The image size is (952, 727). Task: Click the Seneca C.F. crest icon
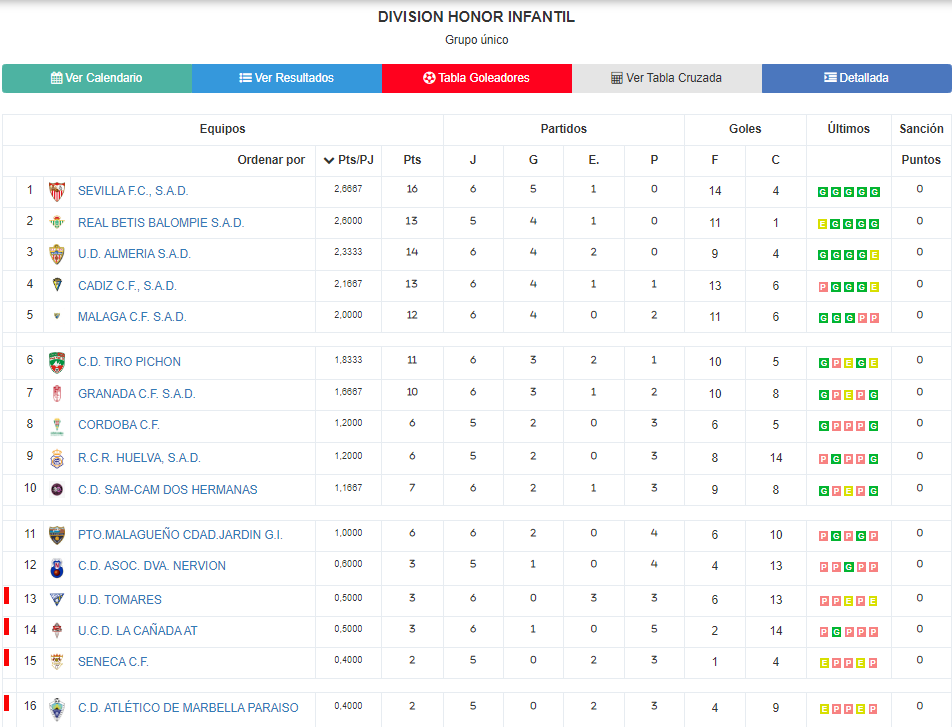point(57,661)
